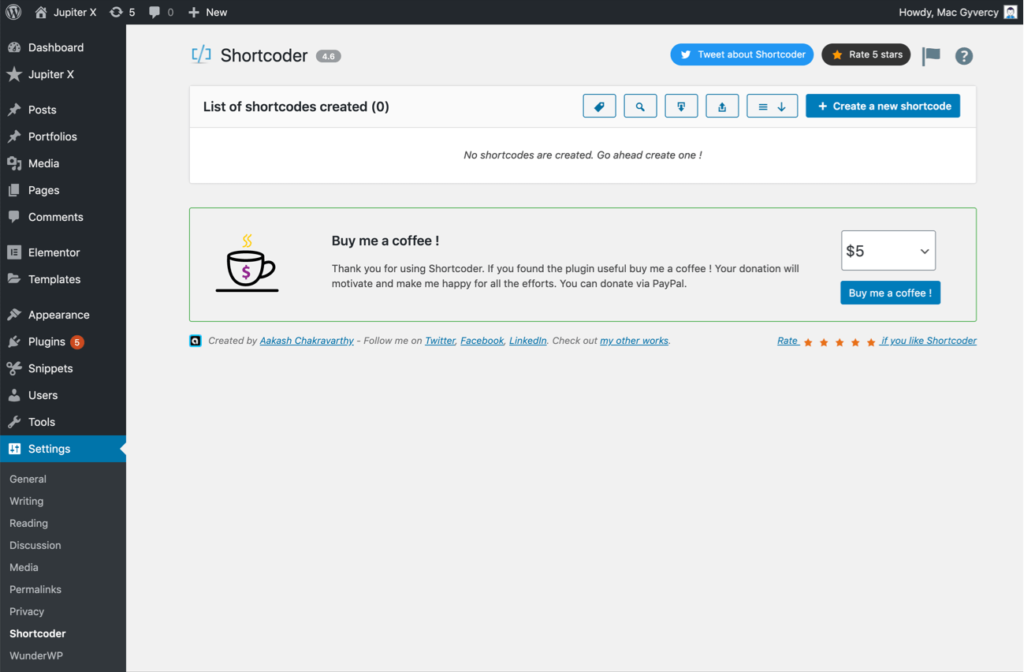
Task: Open Aakash Chakravarthy author link
Action: click(x=307, y=340)
